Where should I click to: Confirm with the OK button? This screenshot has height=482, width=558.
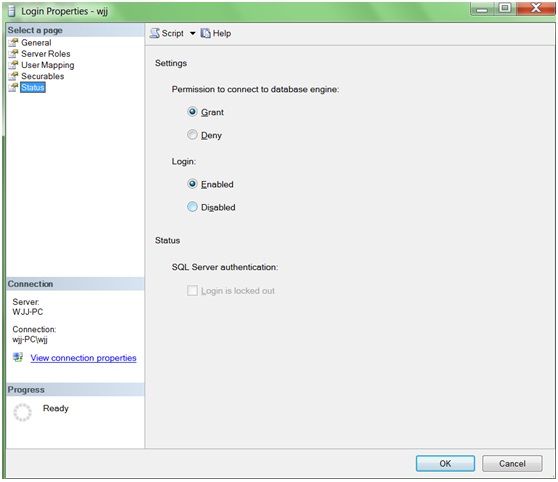(445, 463)
